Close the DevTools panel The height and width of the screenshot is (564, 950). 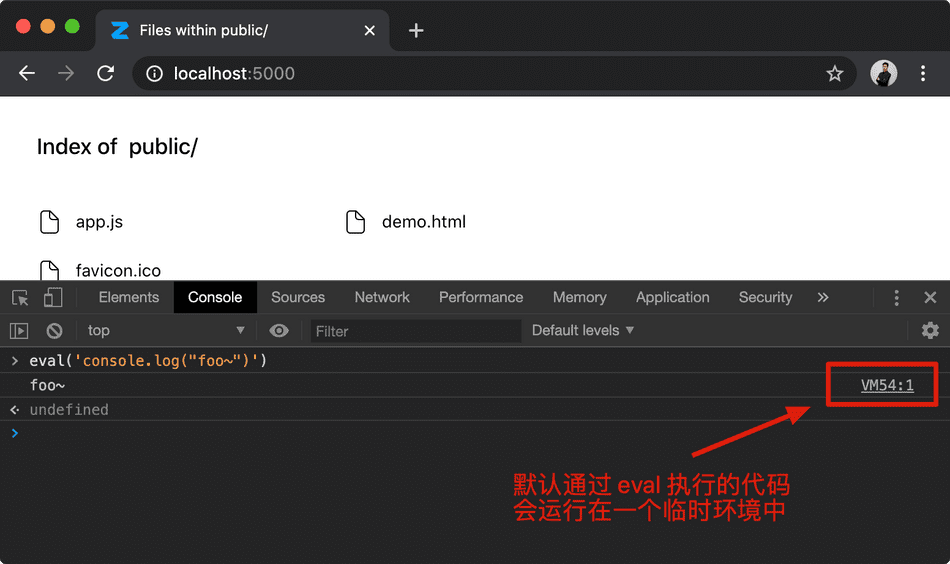tap(930, 298)
